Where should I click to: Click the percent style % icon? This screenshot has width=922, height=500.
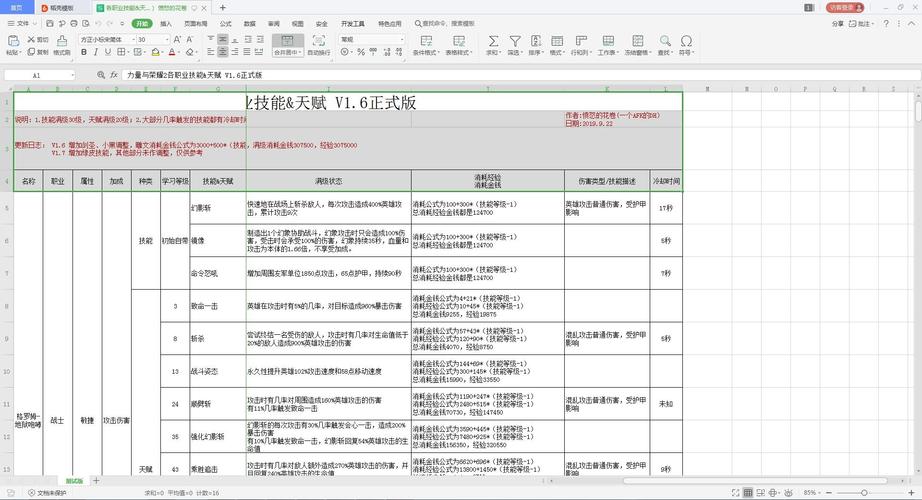pyautogui.click(x=361, y=52)
